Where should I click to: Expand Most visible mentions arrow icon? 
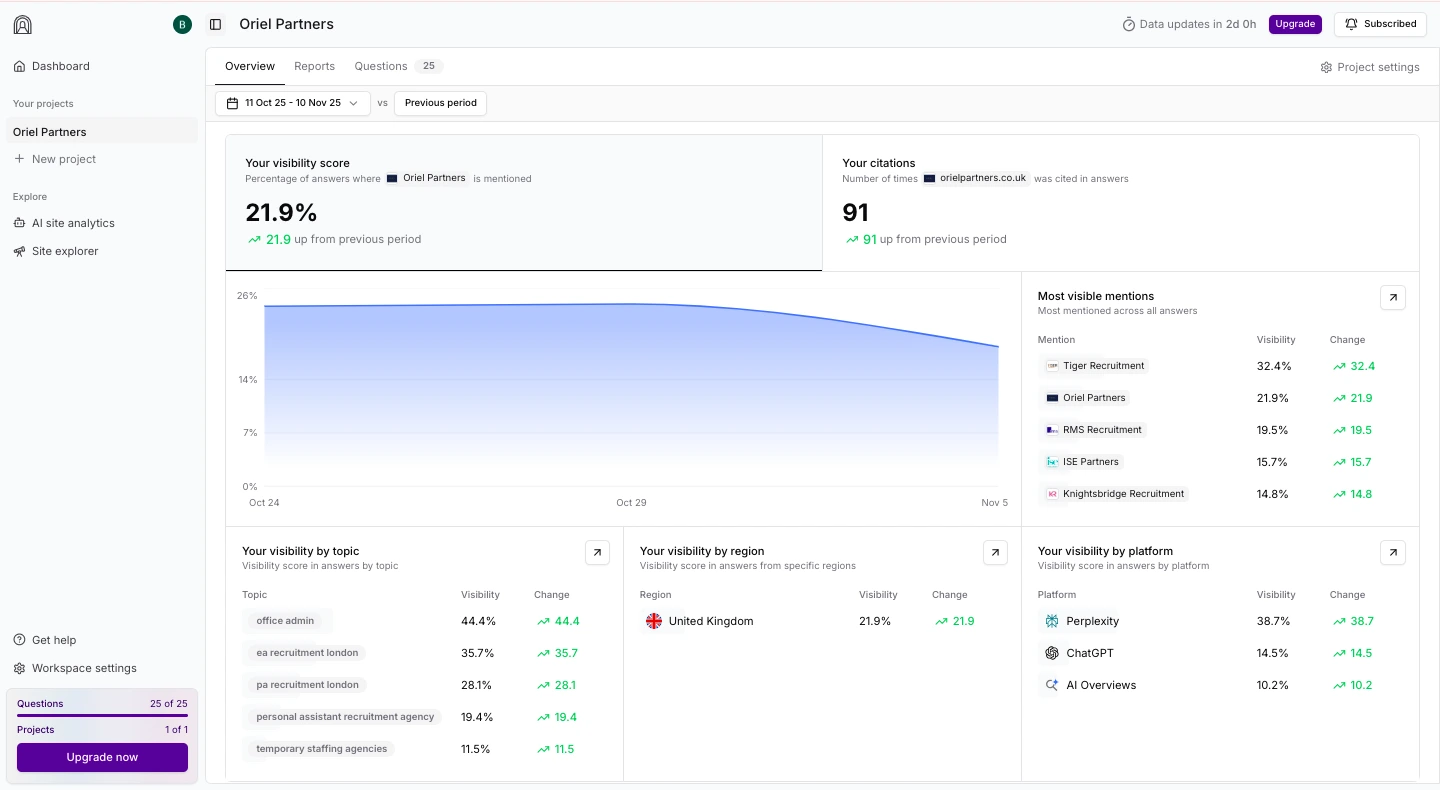pyautogui.click(x=1392, y=297)
